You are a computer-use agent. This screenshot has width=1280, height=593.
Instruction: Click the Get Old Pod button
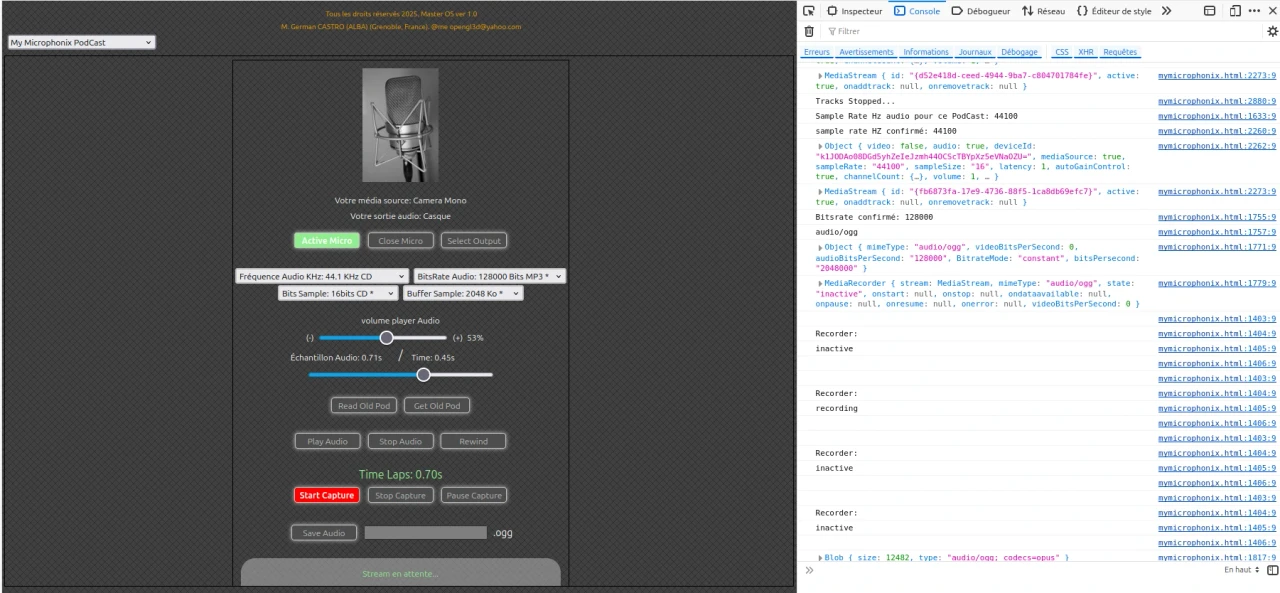coord(437,406)
